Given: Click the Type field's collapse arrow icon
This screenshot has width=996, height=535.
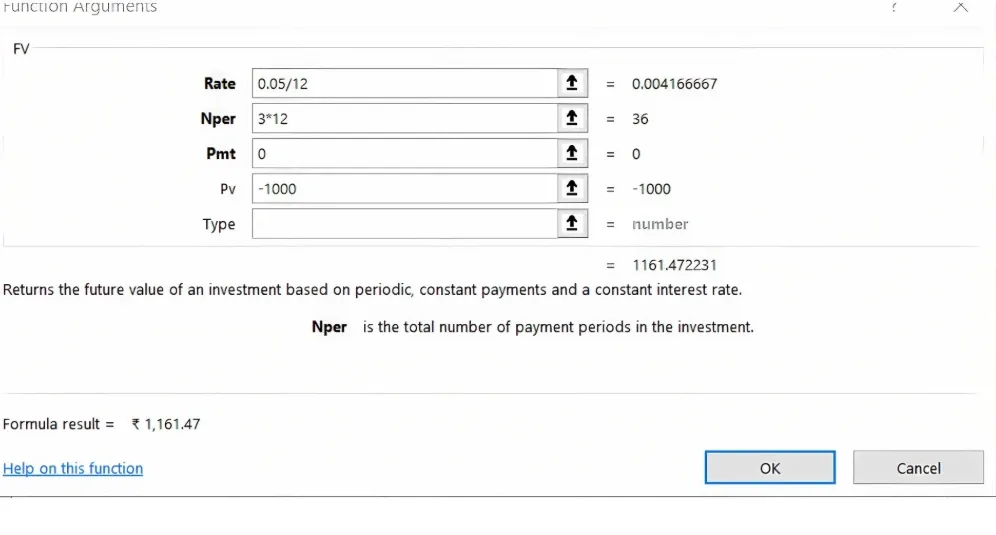Looking at the screenshot, I should click(571, 224).
